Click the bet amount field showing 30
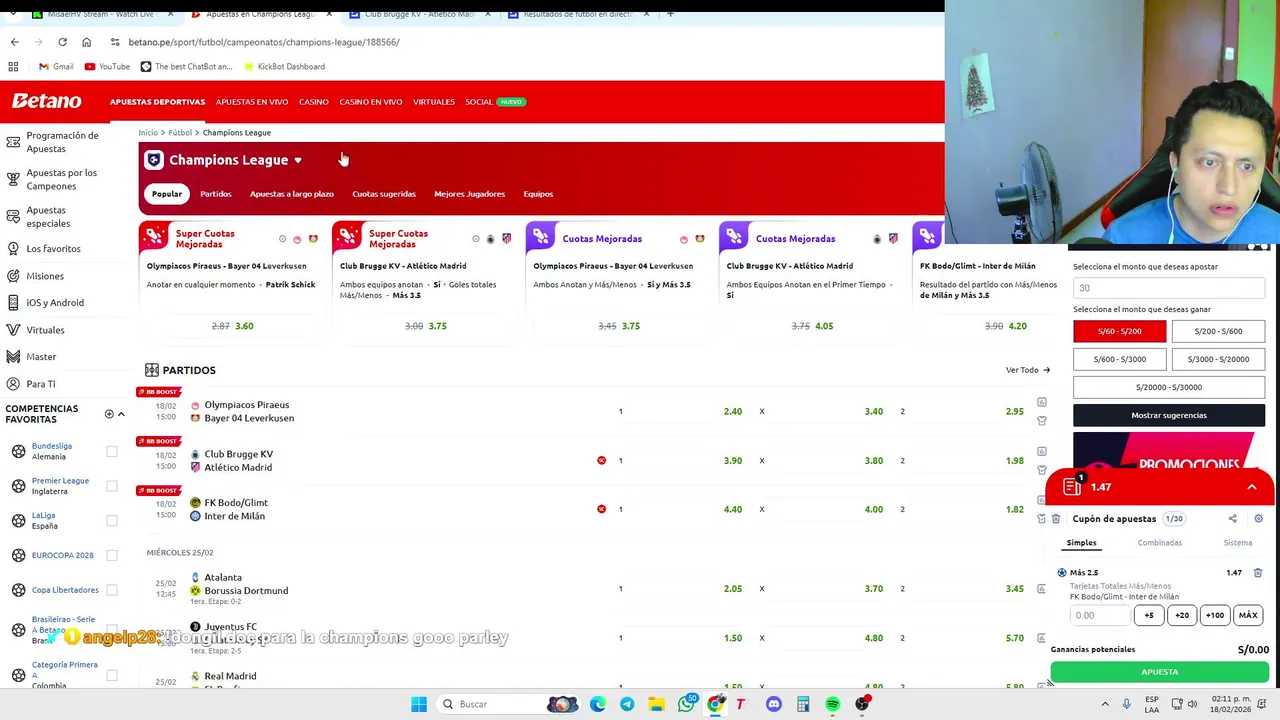1280x720 pixels. click(1169, 288)
